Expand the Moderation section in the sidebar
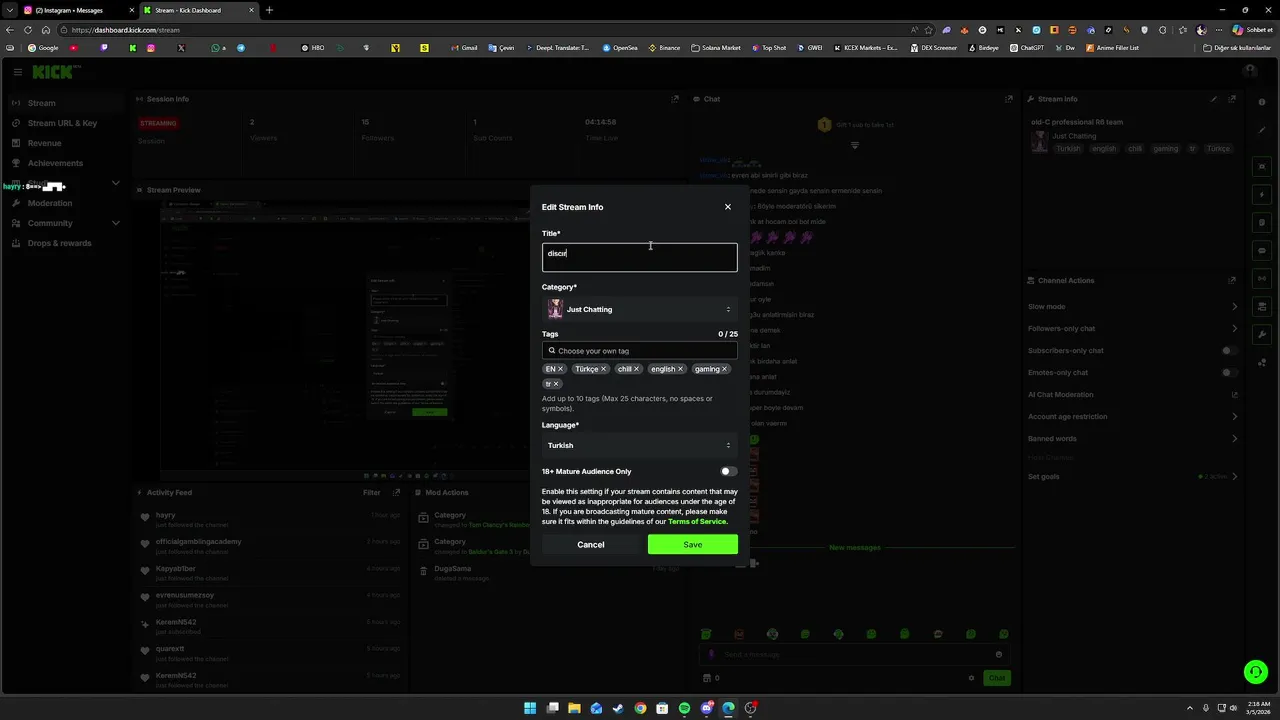The image size is (1280, 720). 65,203
